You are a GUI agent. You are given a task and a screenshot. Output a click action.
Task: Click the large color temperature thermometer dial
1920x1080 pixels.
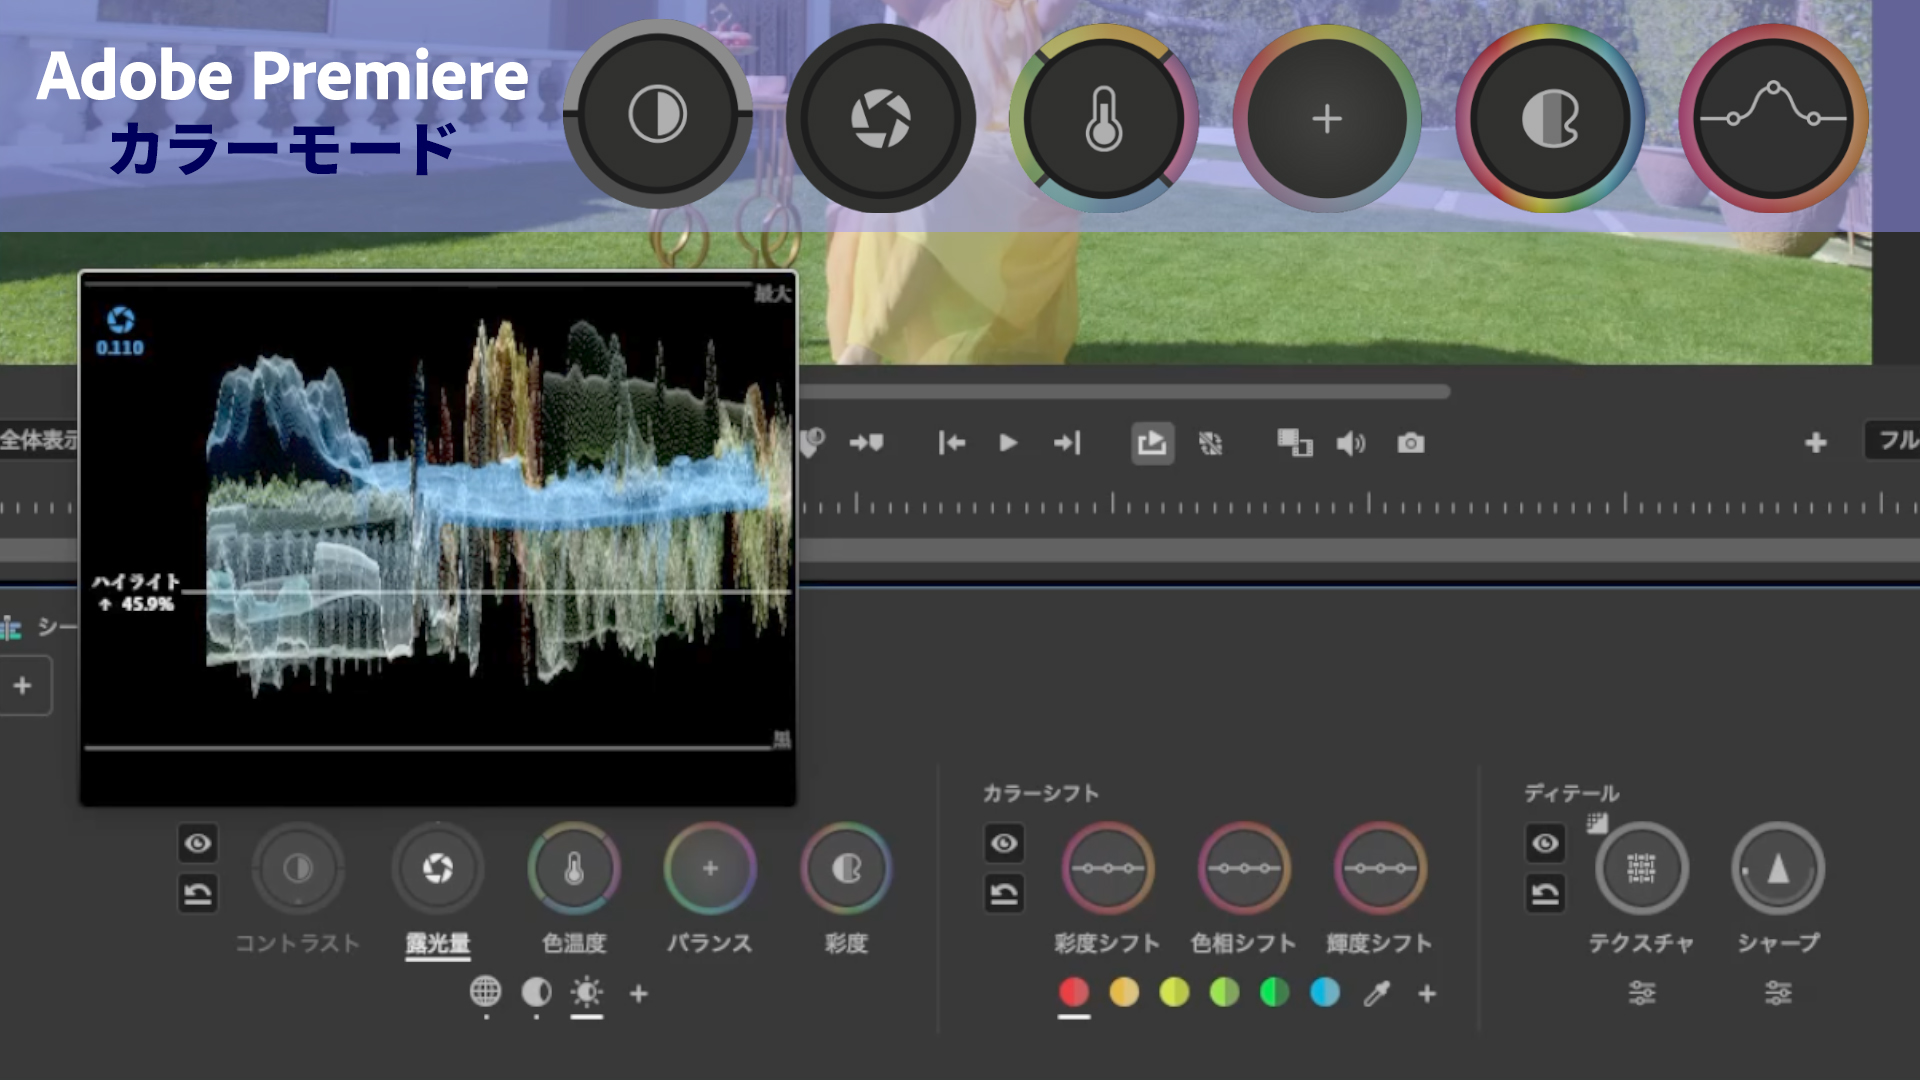coord(1104,119)
